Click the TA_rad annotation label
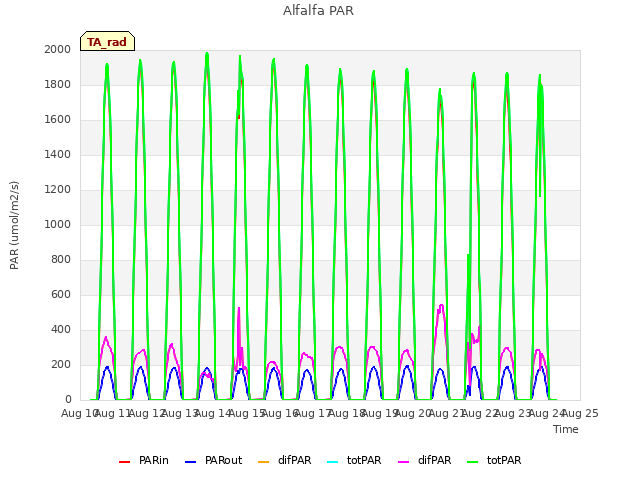Viewport: 640px width, 480px height. [107, 42]
